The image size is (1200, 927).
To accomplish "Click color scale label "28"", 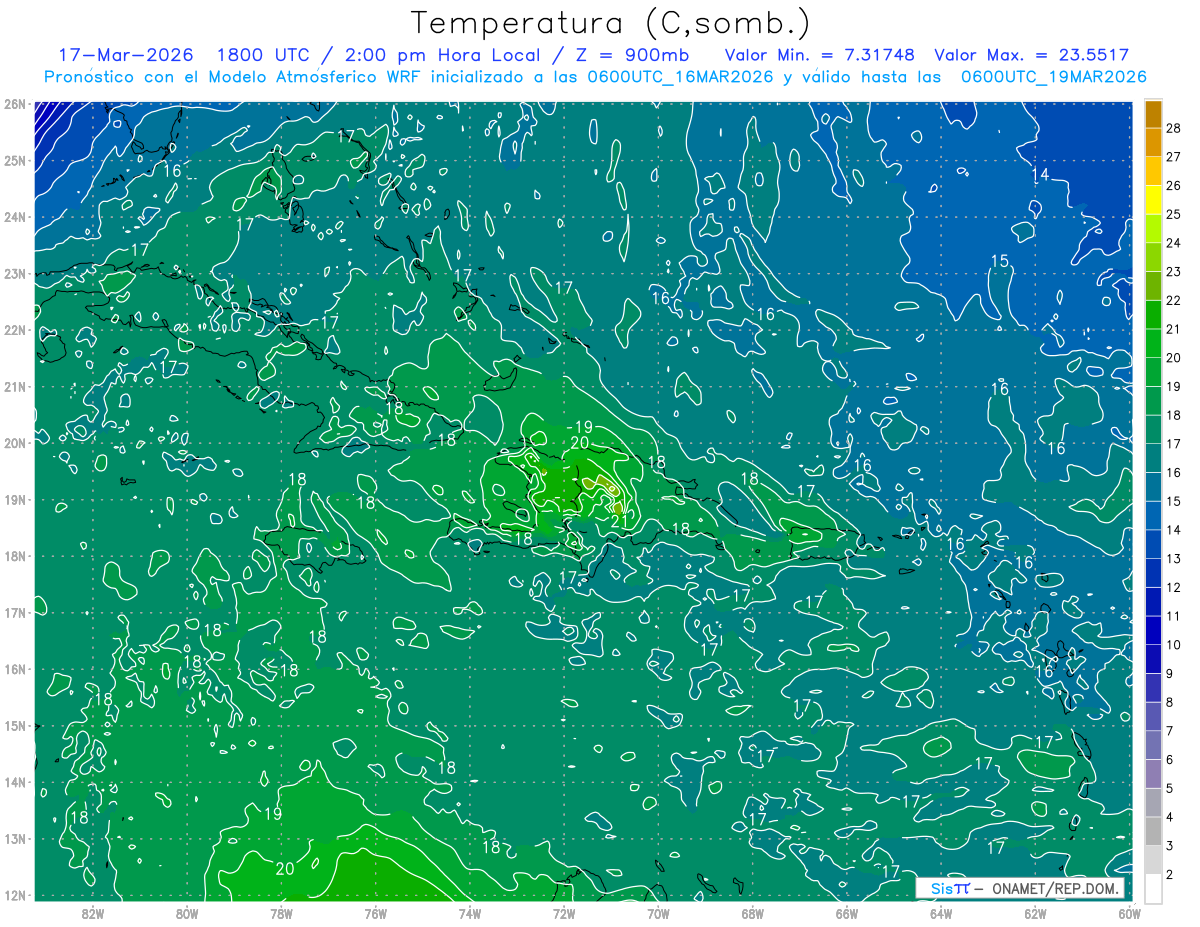I will pyautogui.click(x=1174, y=127).
